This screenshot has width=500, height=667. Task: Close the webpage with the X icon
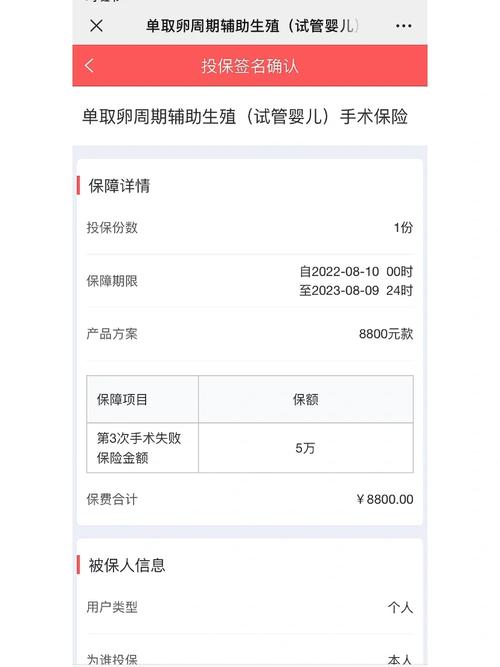tap(97, 26)
